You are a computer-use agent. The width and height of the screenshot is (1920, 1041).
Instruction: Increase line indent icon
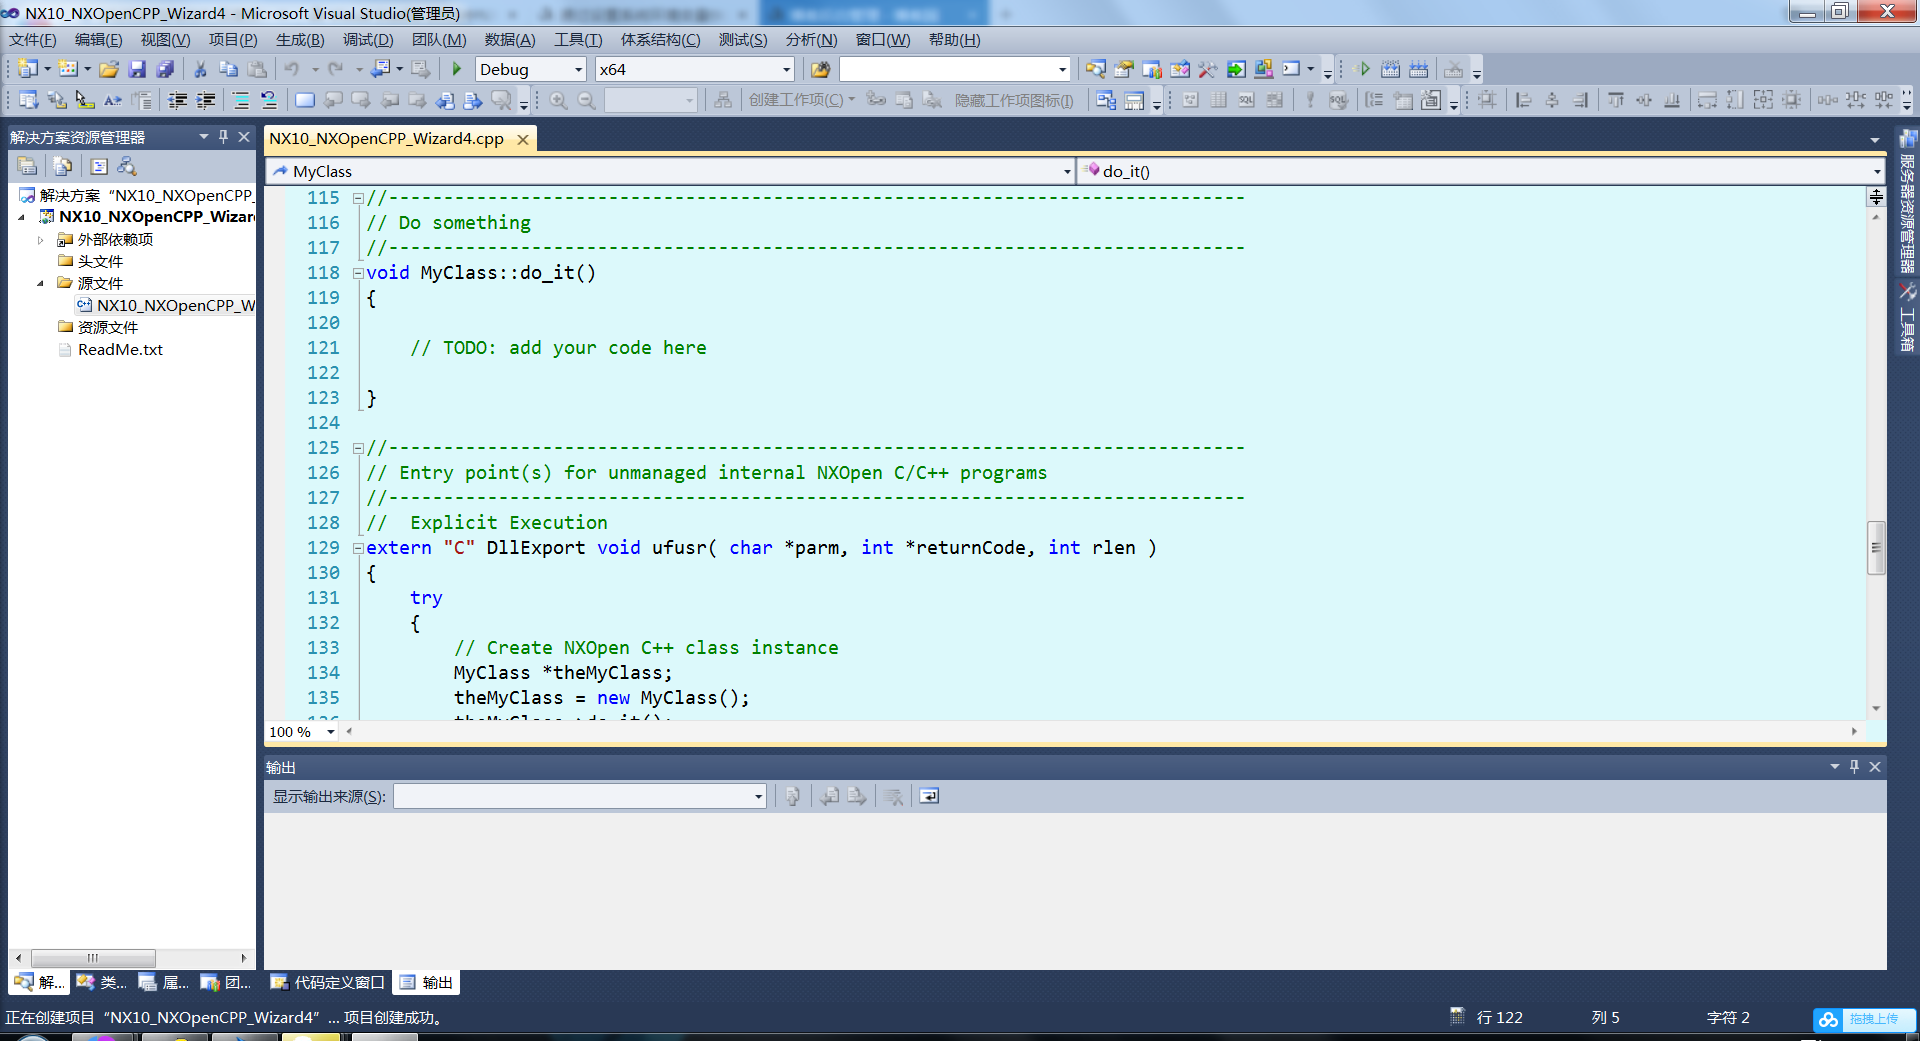(x=206, y=100)
